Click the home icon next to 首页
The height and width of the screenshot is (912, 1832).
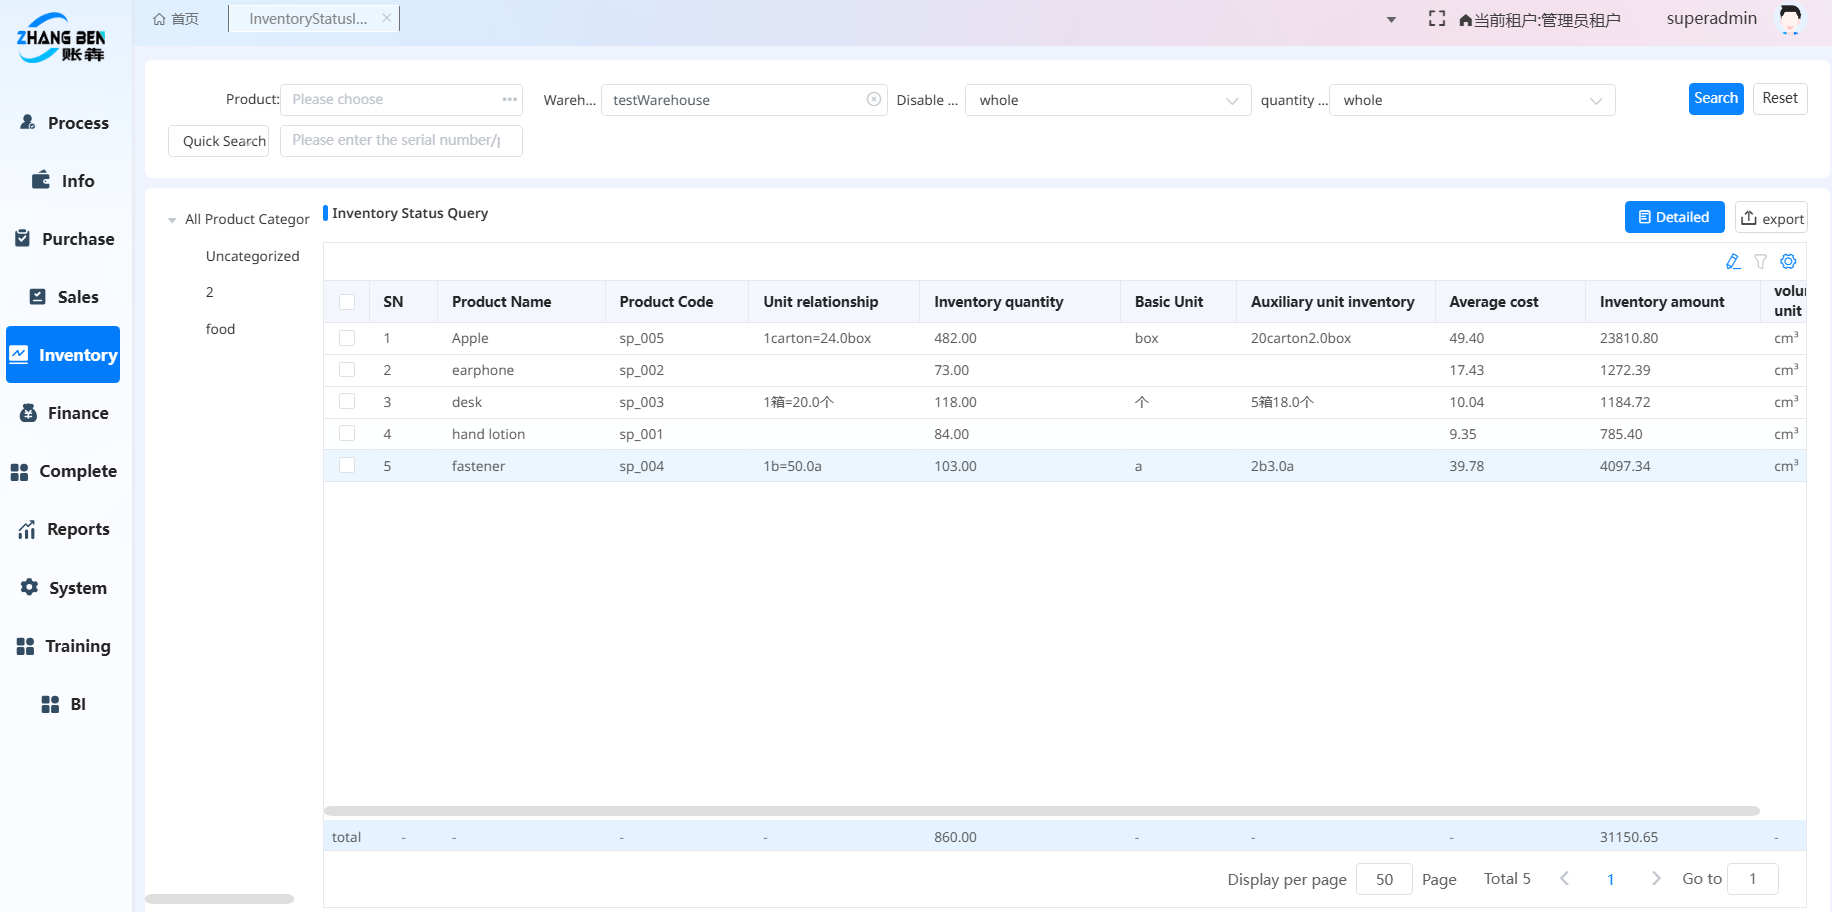[x=159, y=17]
